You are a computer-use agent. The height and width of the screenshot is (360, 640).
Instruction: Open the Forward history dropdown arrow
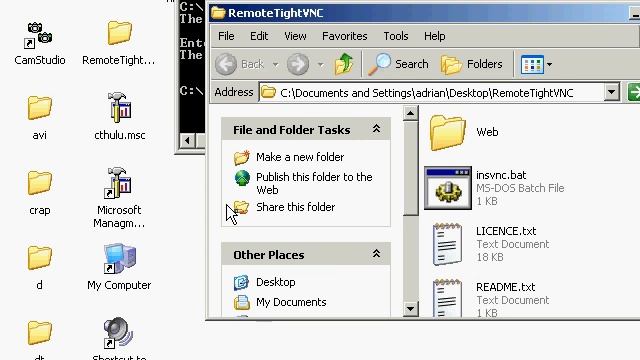[x=320, y=64]
